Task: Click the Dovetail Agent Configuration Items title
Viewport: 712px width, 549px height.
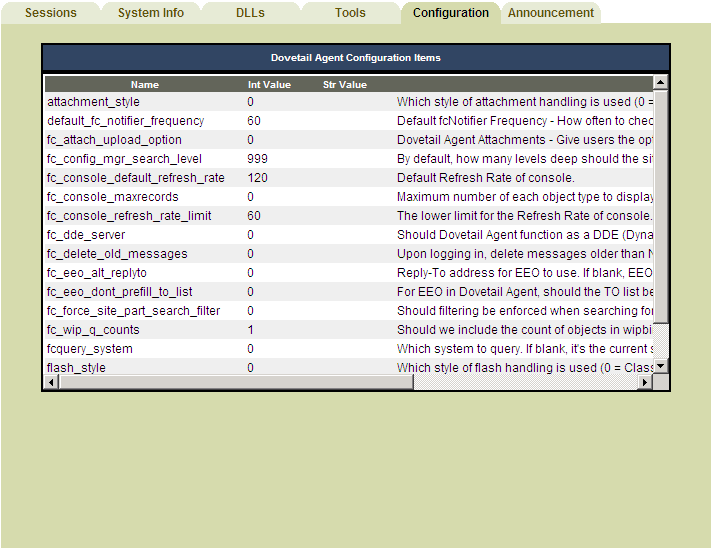Action: (x=356, y=58)
